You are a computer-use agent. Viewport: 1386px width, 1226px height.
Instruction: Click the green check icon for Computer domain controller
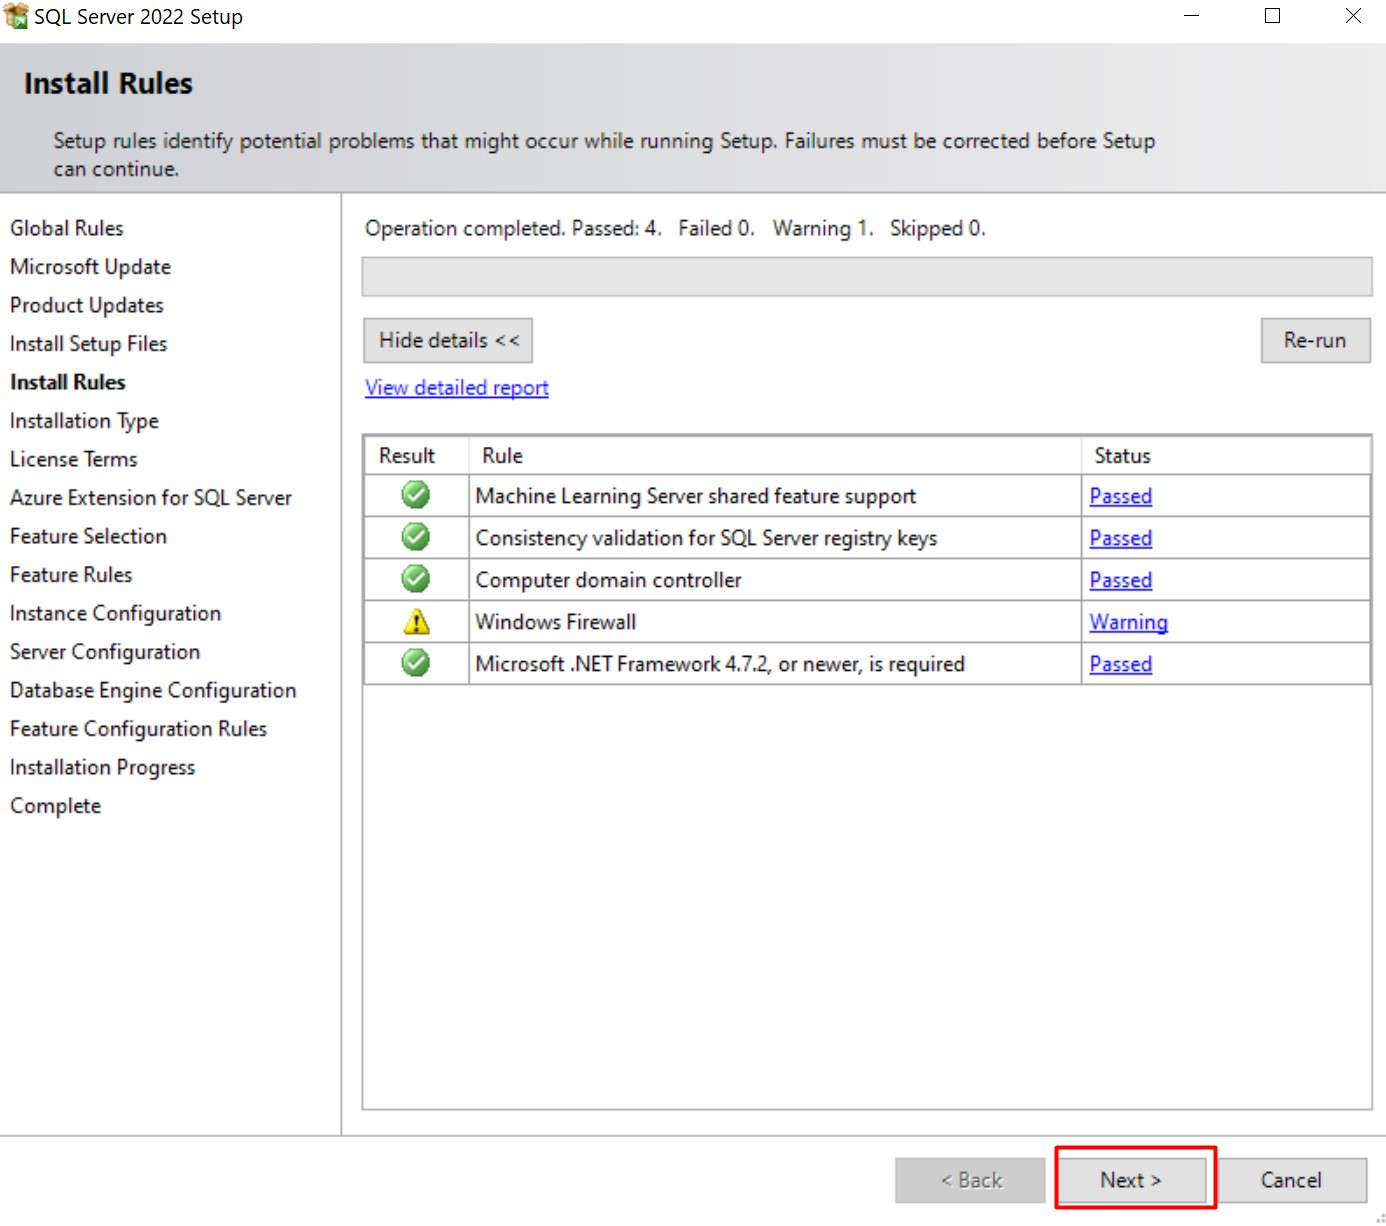(416, 579)
